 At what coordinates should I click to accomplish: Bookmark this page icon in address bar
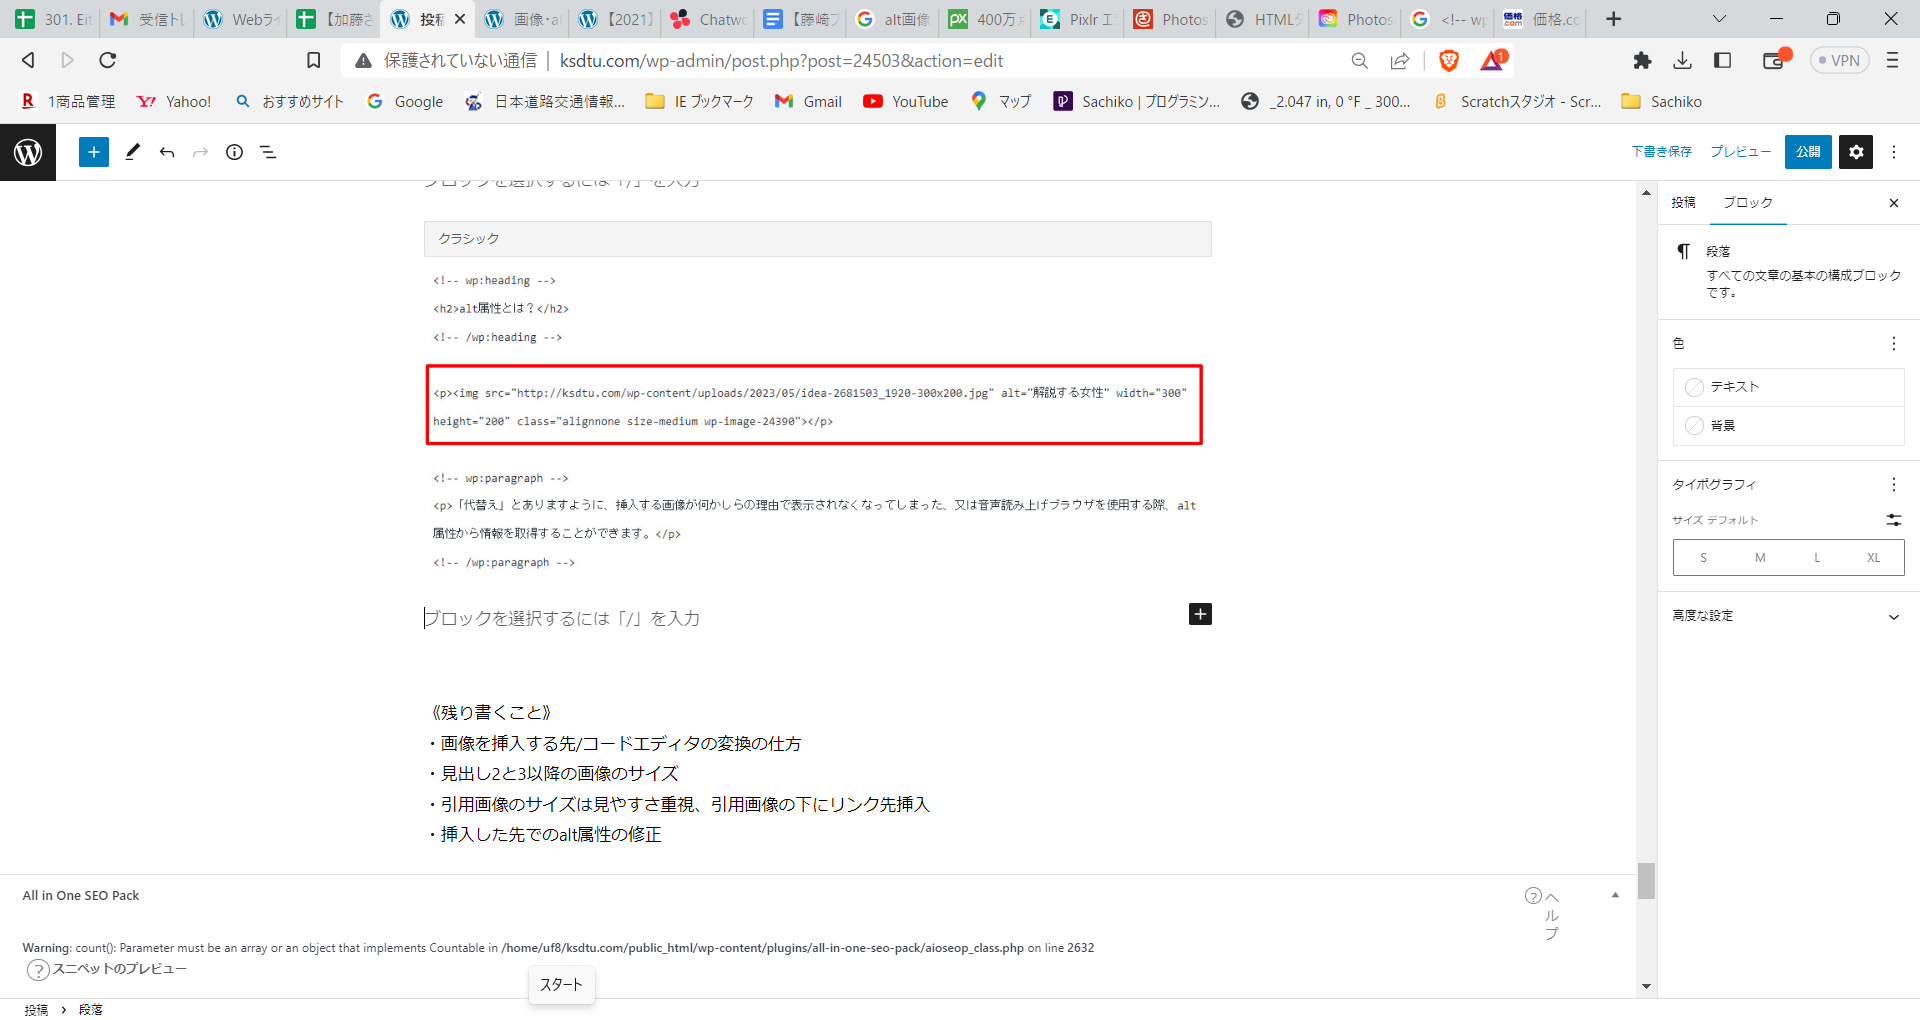(313, 61)
